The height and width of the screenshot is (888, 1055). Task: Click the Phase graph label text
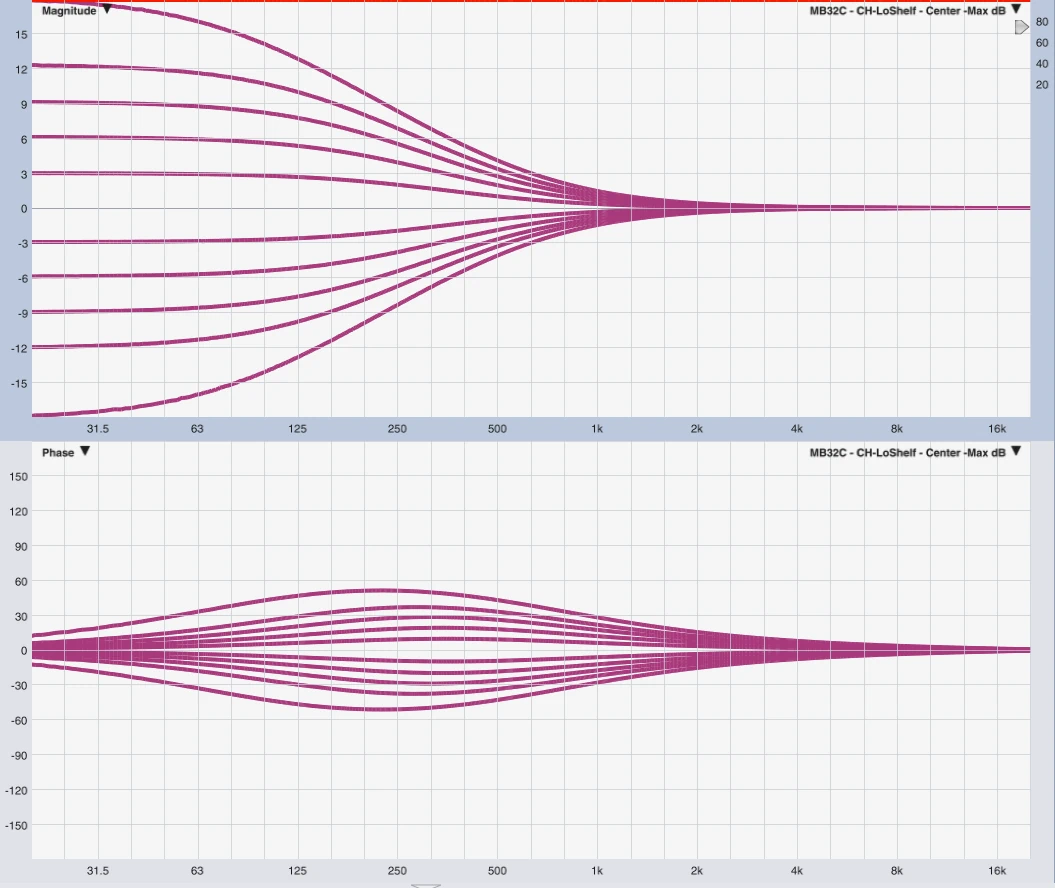coord(58,453)
